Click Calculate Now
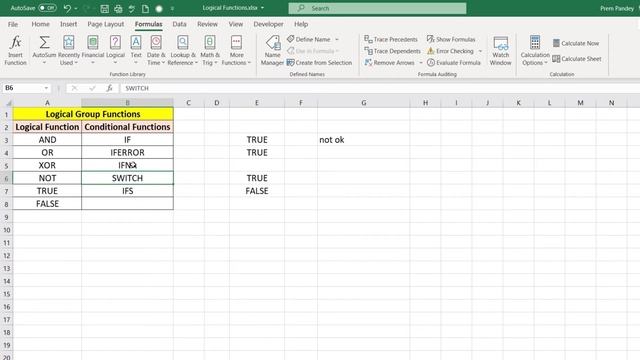640x360 pixels. pyautogui.click(x=576, y=43)
